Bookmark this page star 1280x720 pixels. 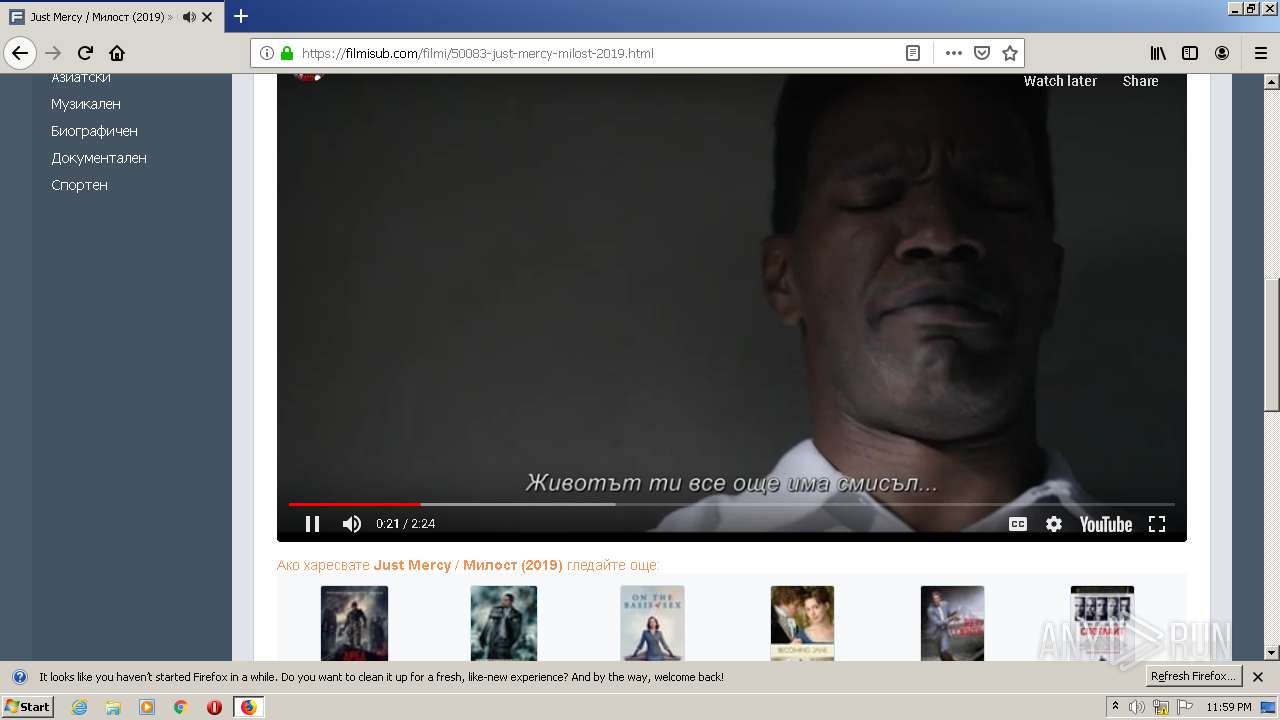tap(1010, 53)
